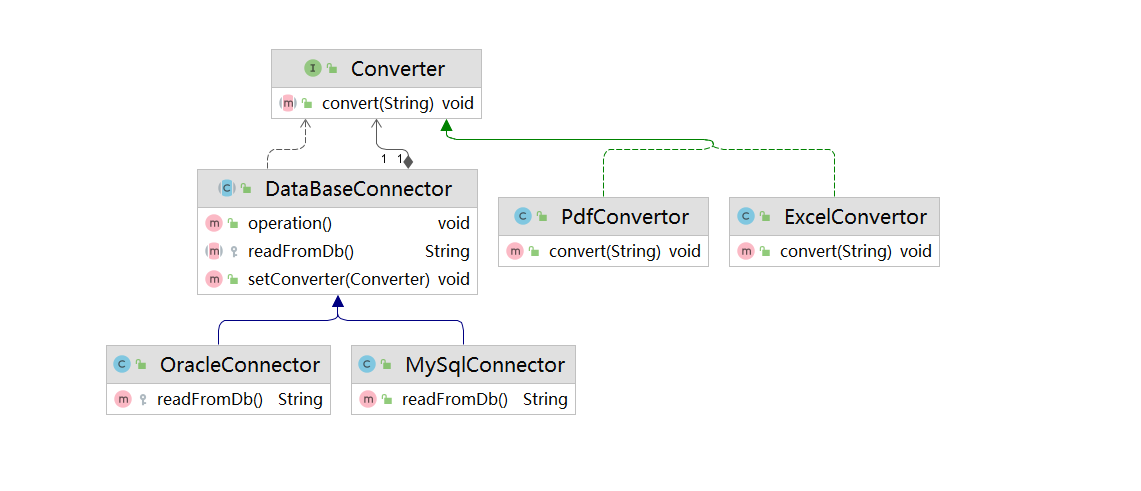This screenshot has height=491, width=1141.
Task: Click setConverter(Converter) method row
Action: [x=338, y=279]
